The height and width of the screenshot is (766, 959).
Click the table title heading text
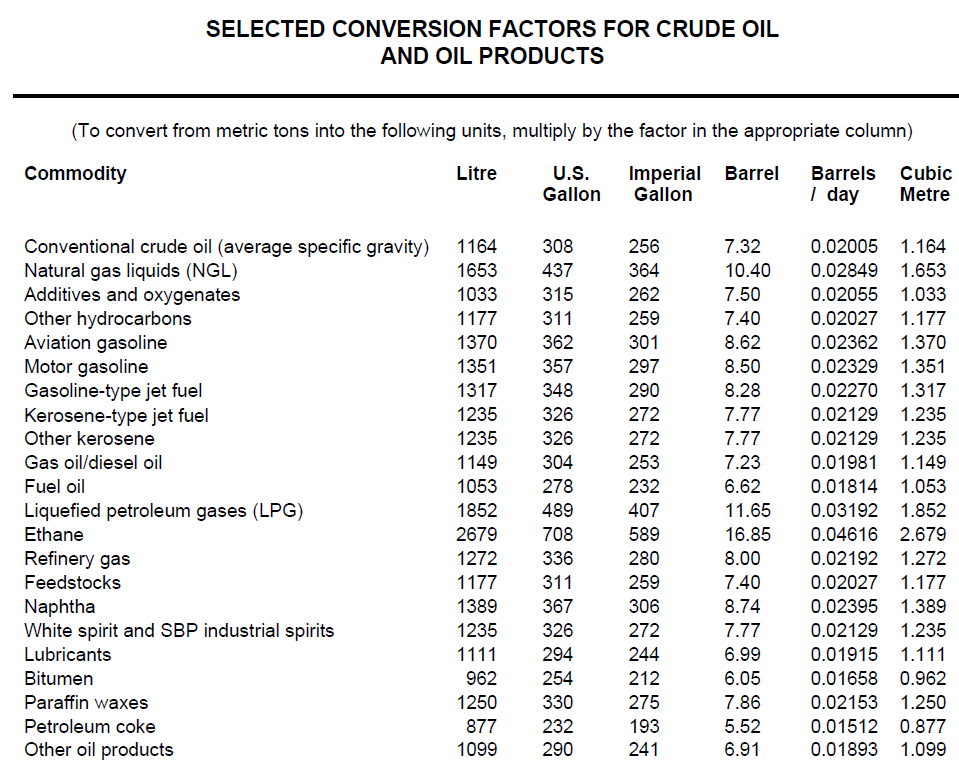coord(492,42)
